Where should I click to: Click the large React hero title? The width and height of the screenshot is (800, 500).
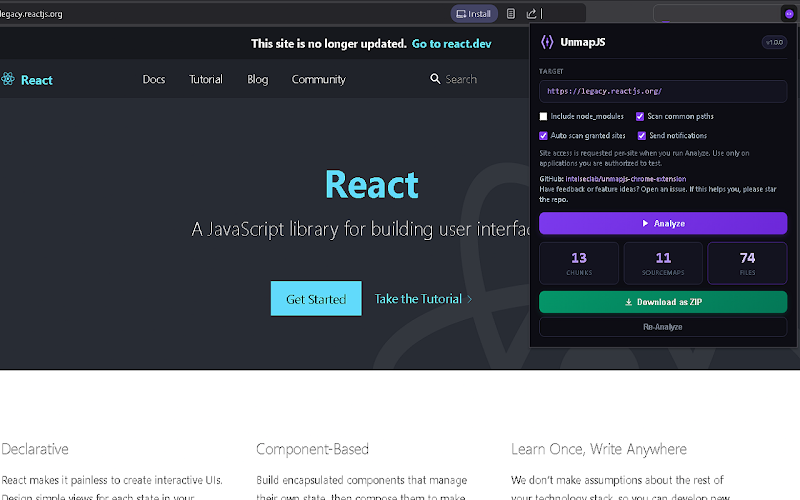tap(372, 184)
